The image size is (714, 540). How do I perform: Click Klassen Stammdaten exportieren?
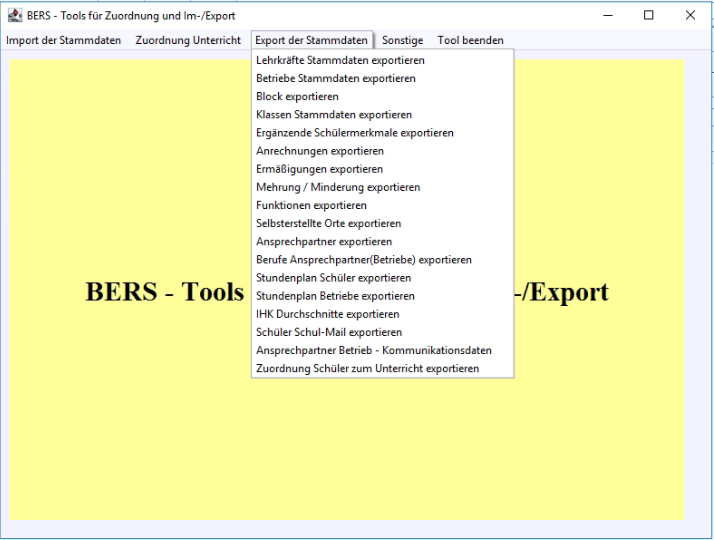point(334,115)
